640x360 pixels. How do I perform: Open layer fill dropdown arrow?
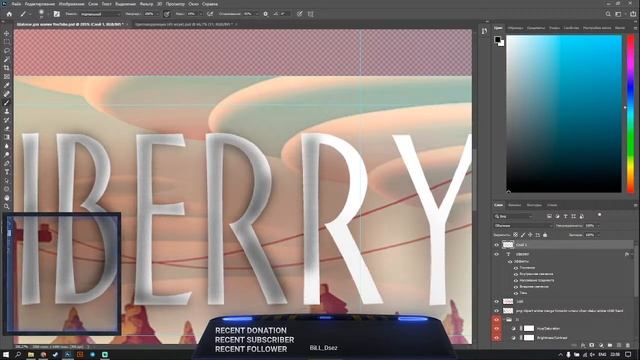598,235
